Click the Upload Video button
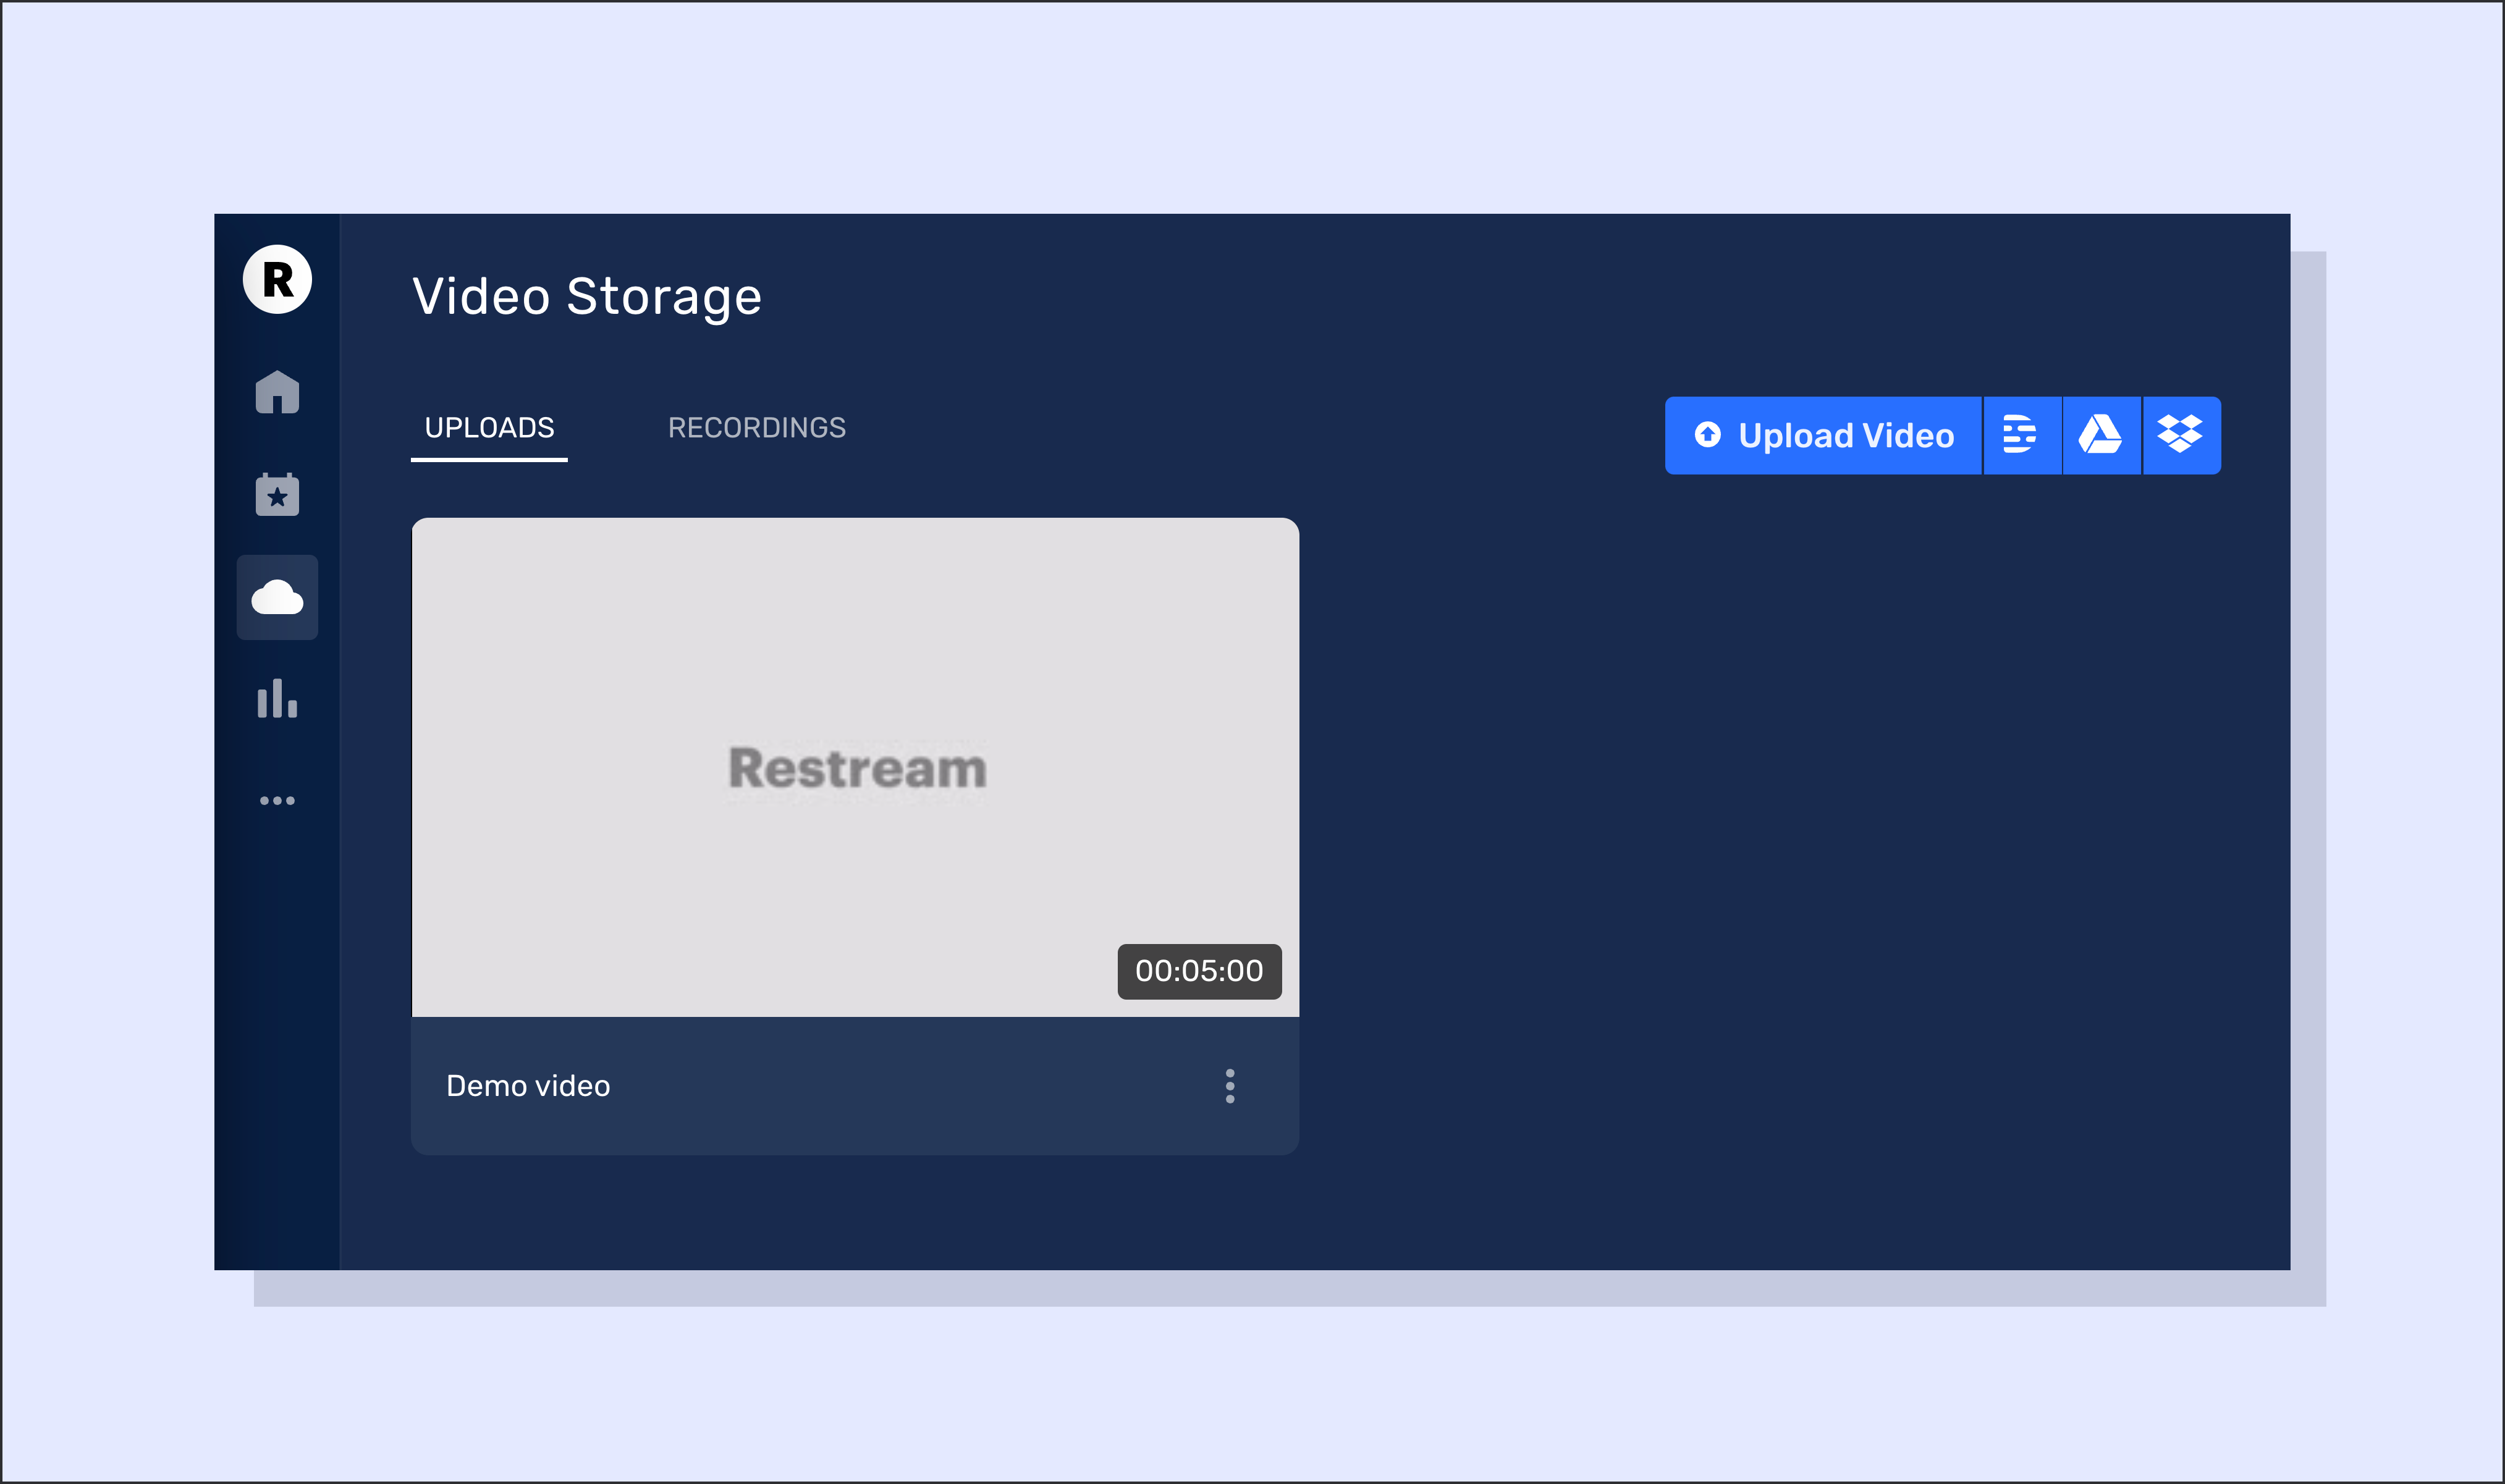The image size is (2505, 1484). click(x=1823, y=435)
